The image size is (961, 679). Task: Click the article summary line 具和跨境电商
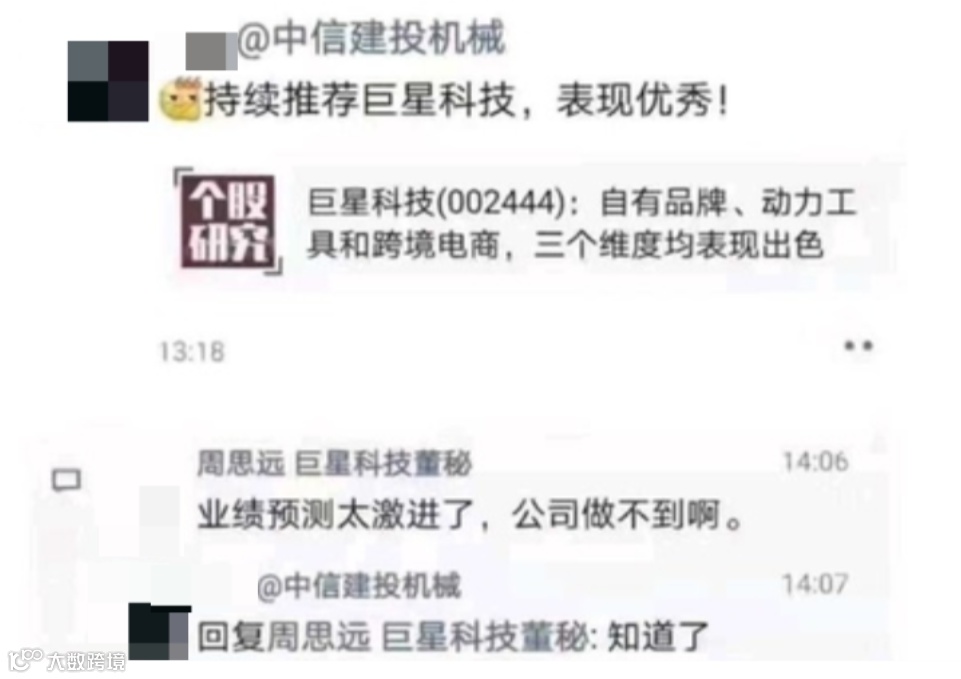coord(403,246)
